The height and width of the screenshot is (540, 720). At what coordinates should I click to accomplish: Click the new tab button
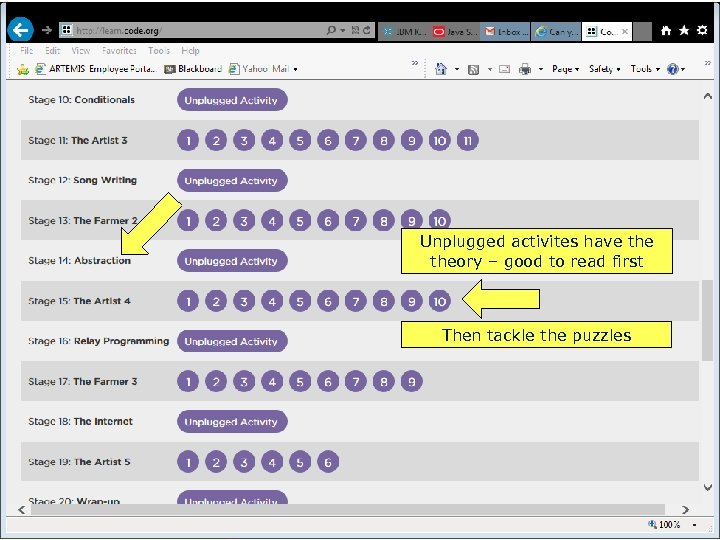pyautogui.click(x=642, y=31)
